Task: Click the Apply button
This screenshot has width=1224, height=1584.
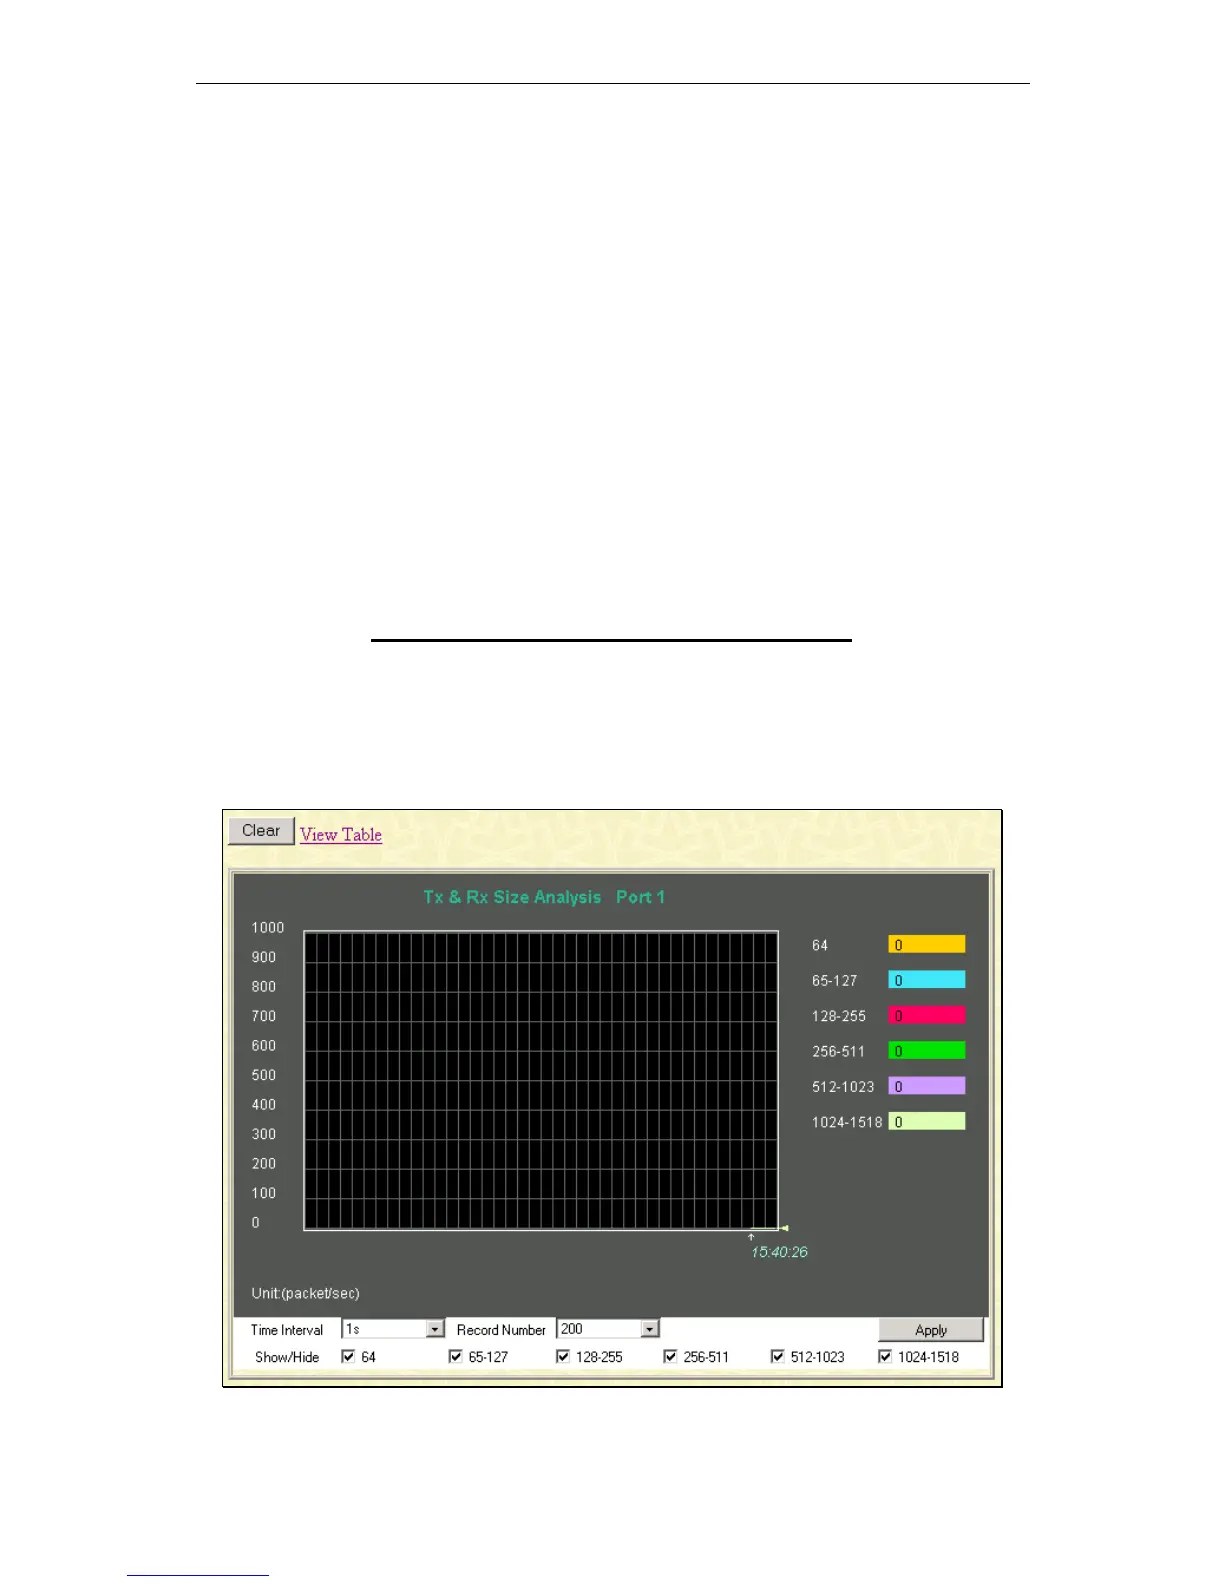Action: (x=931, y=1330)
